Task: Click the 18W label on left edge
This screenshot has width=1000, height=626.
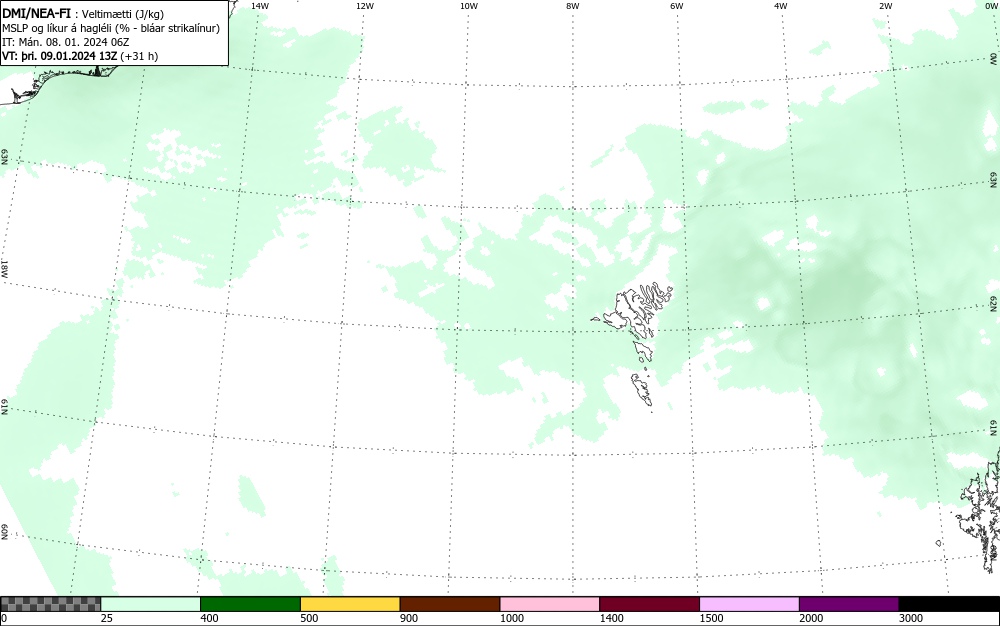Action: 4,268
